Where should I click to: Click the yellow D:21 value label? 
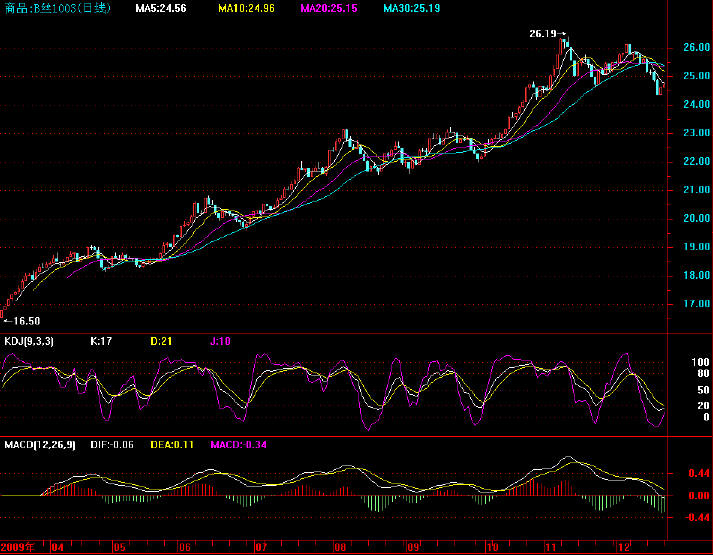coord(162,341)
